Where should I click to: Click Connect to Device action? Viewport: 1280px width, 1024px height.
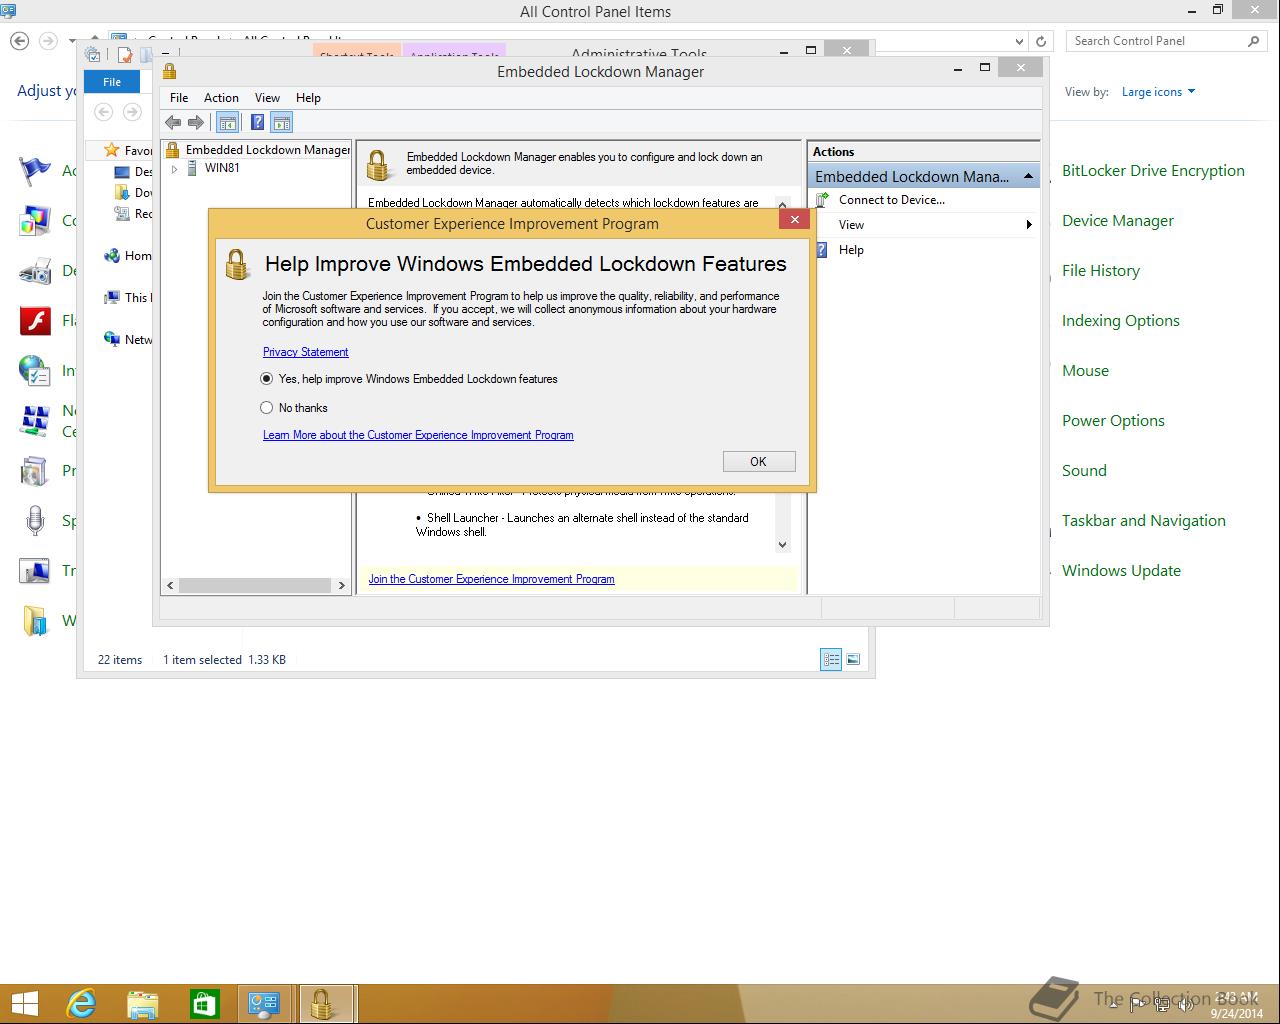click(891, 200)
